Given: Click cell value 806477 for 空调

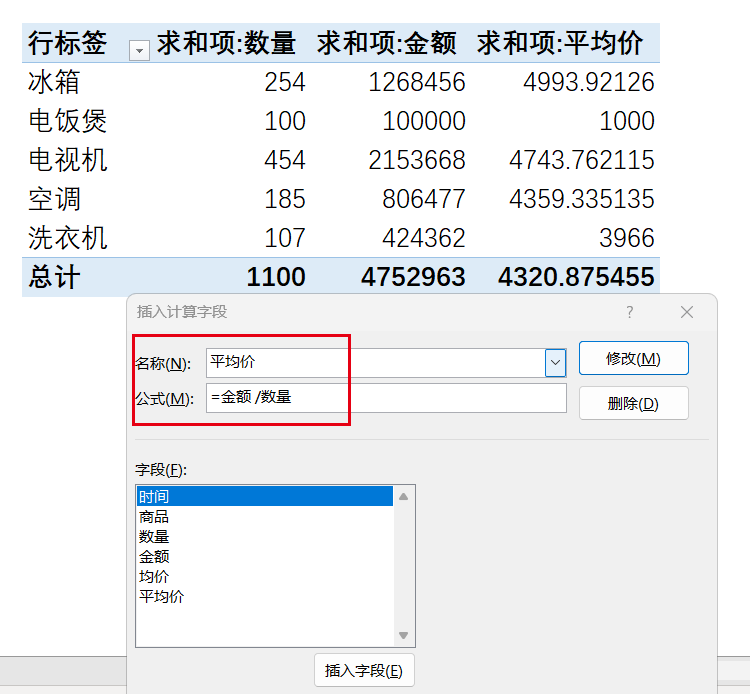Looking at the screenshot, I should (424, 199).
